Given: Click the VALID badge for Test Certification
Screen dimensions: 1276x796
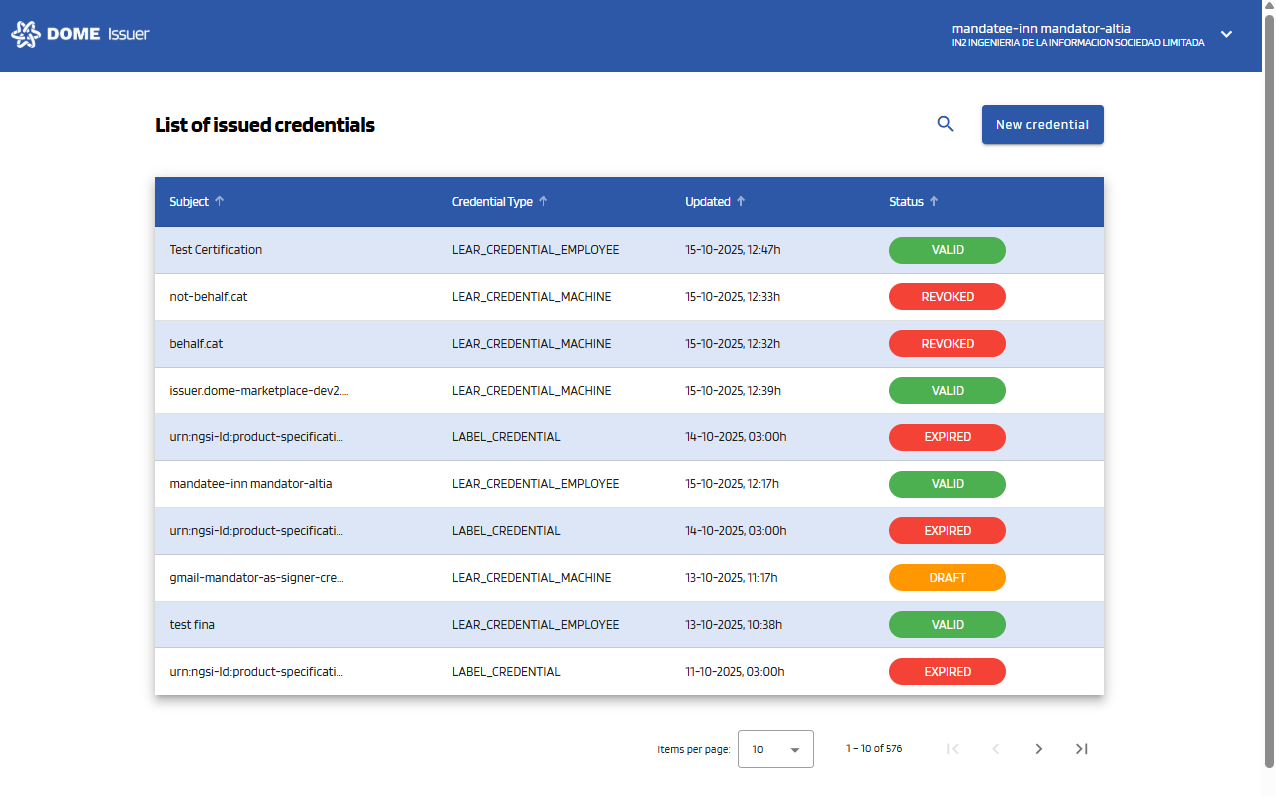Looking at the screenshot, I should tap(947, 250).
